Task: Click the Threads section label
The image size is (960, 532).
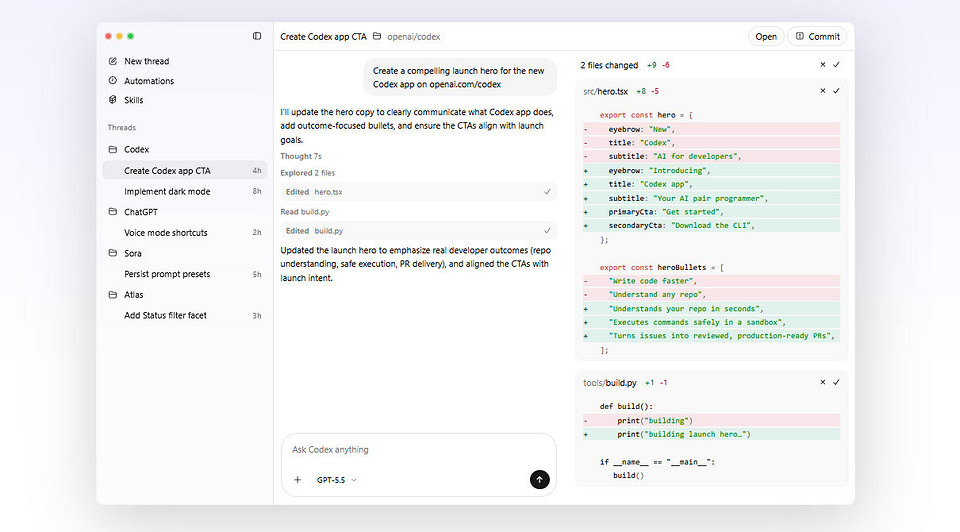Action: click(x=122, y=127)
